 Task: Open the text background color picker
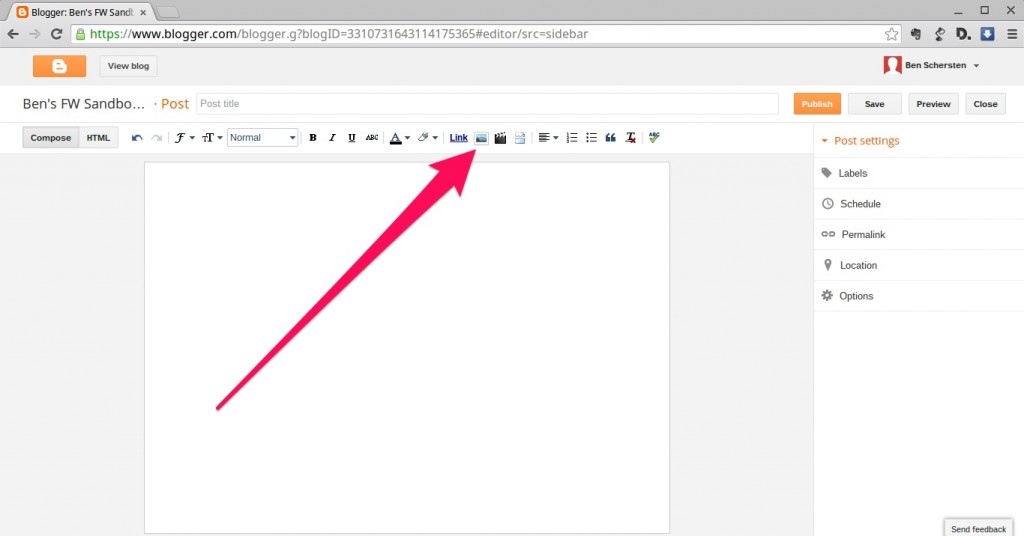(x=427, y=138)
